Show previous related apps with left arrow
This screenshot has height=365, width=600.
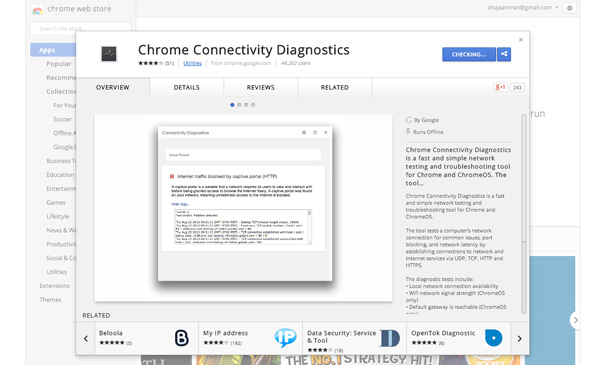click(x=86, y=339)
